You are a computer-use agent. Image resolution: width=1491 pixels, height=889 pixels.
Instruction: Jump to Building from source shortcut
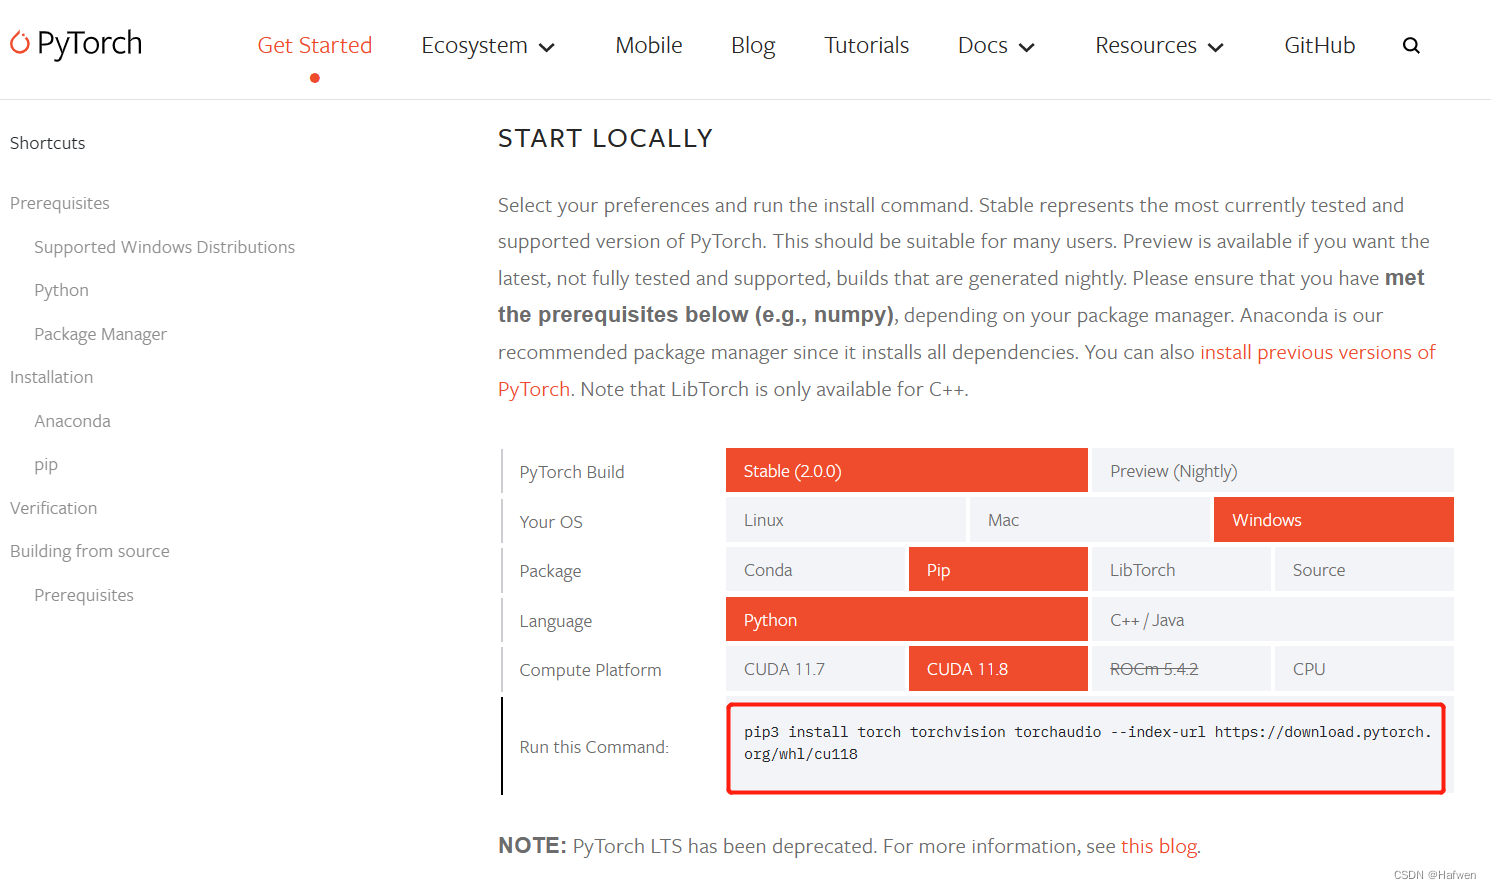coord(90,551)
